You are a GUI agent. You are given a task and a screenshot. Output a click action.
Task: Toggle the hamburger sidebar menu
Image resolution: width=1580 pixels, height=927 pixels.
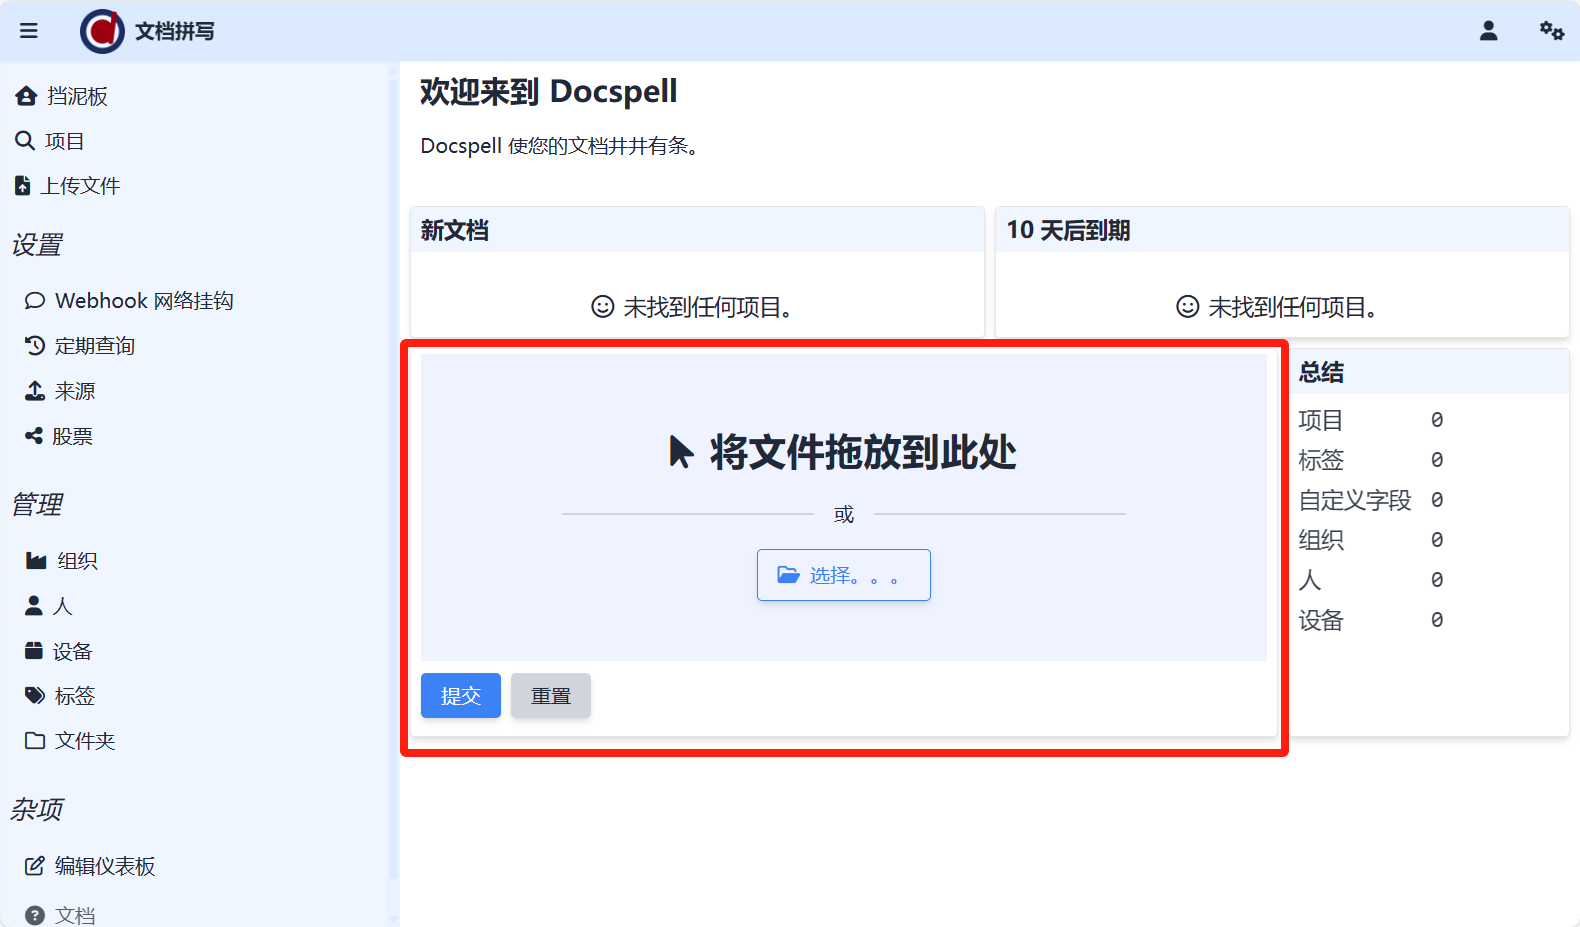(29, 31)
